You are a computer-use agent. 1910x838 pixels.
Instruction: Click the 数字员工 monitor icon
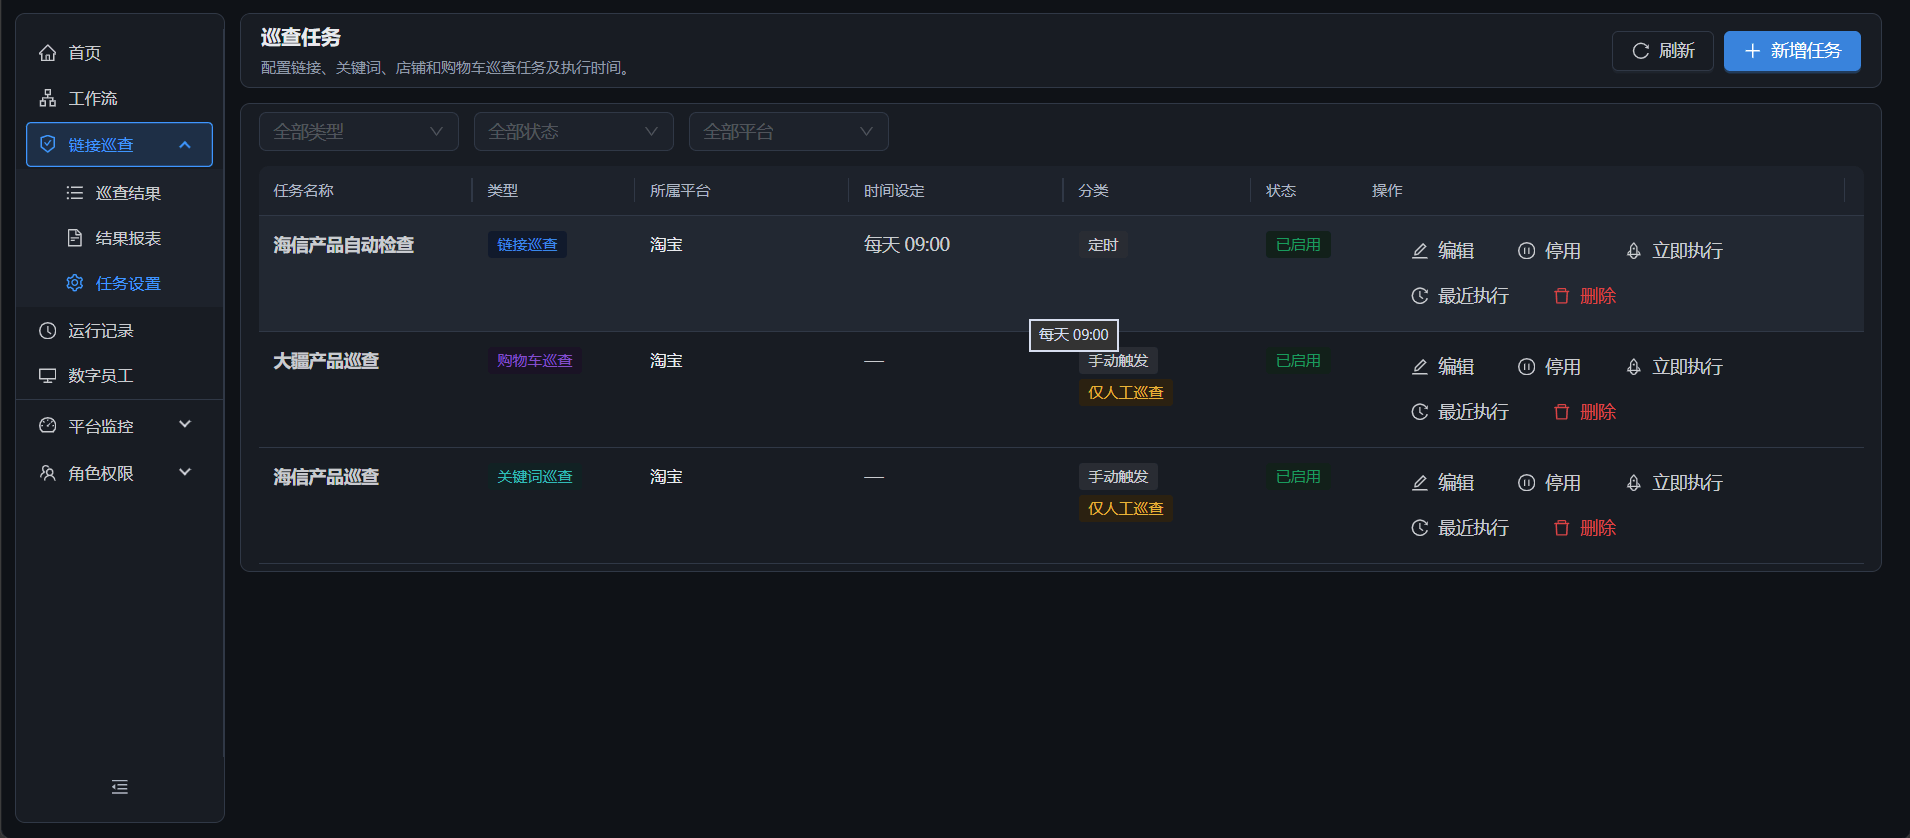click(x=47, y=376)
